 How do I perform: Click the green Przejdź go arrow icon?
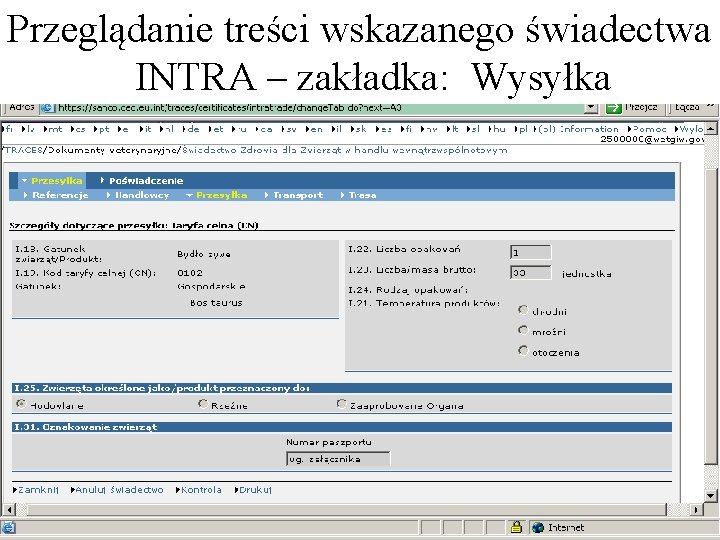(613, 108)
